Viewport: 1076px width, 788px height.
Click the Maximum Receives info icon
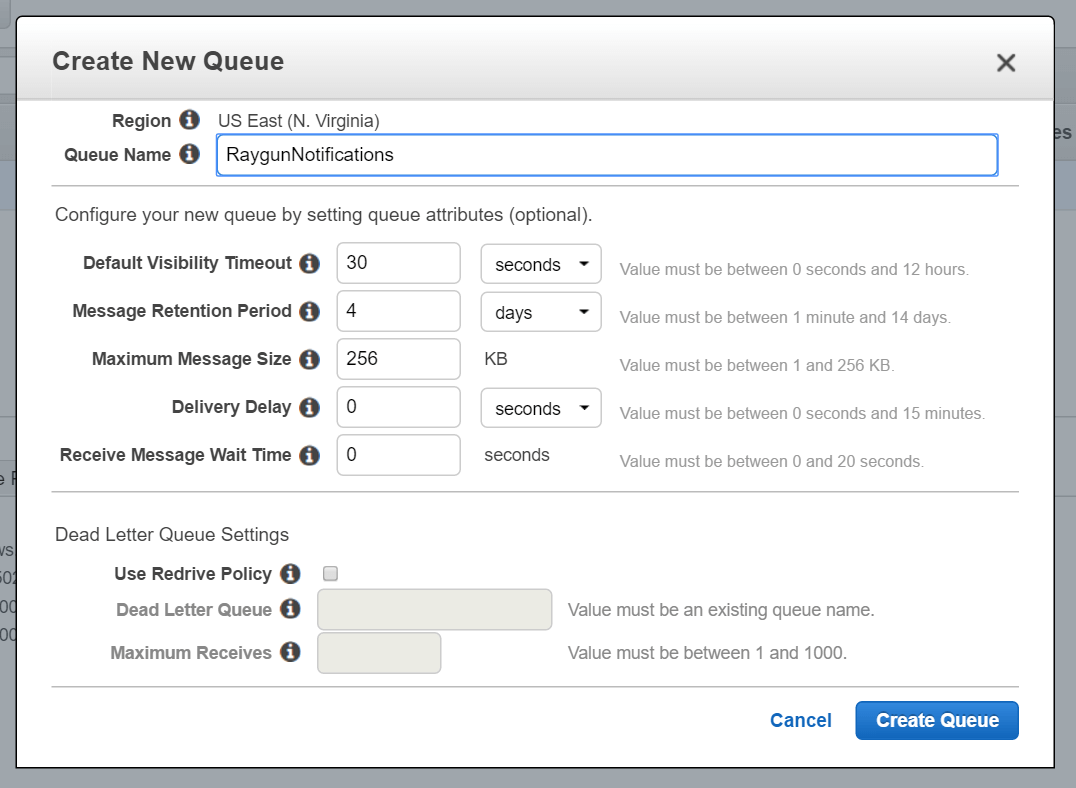tap(290, 653)
